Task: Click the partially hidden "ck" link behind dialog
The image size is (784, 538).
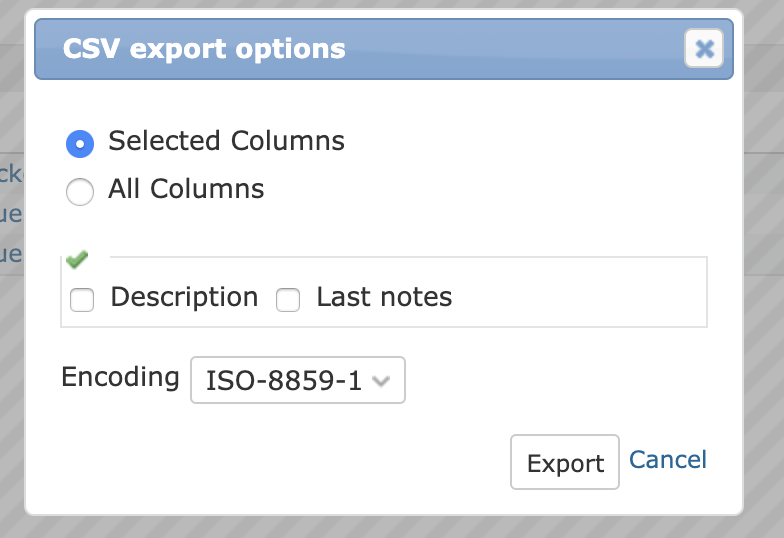Action: tap(11, 174)
